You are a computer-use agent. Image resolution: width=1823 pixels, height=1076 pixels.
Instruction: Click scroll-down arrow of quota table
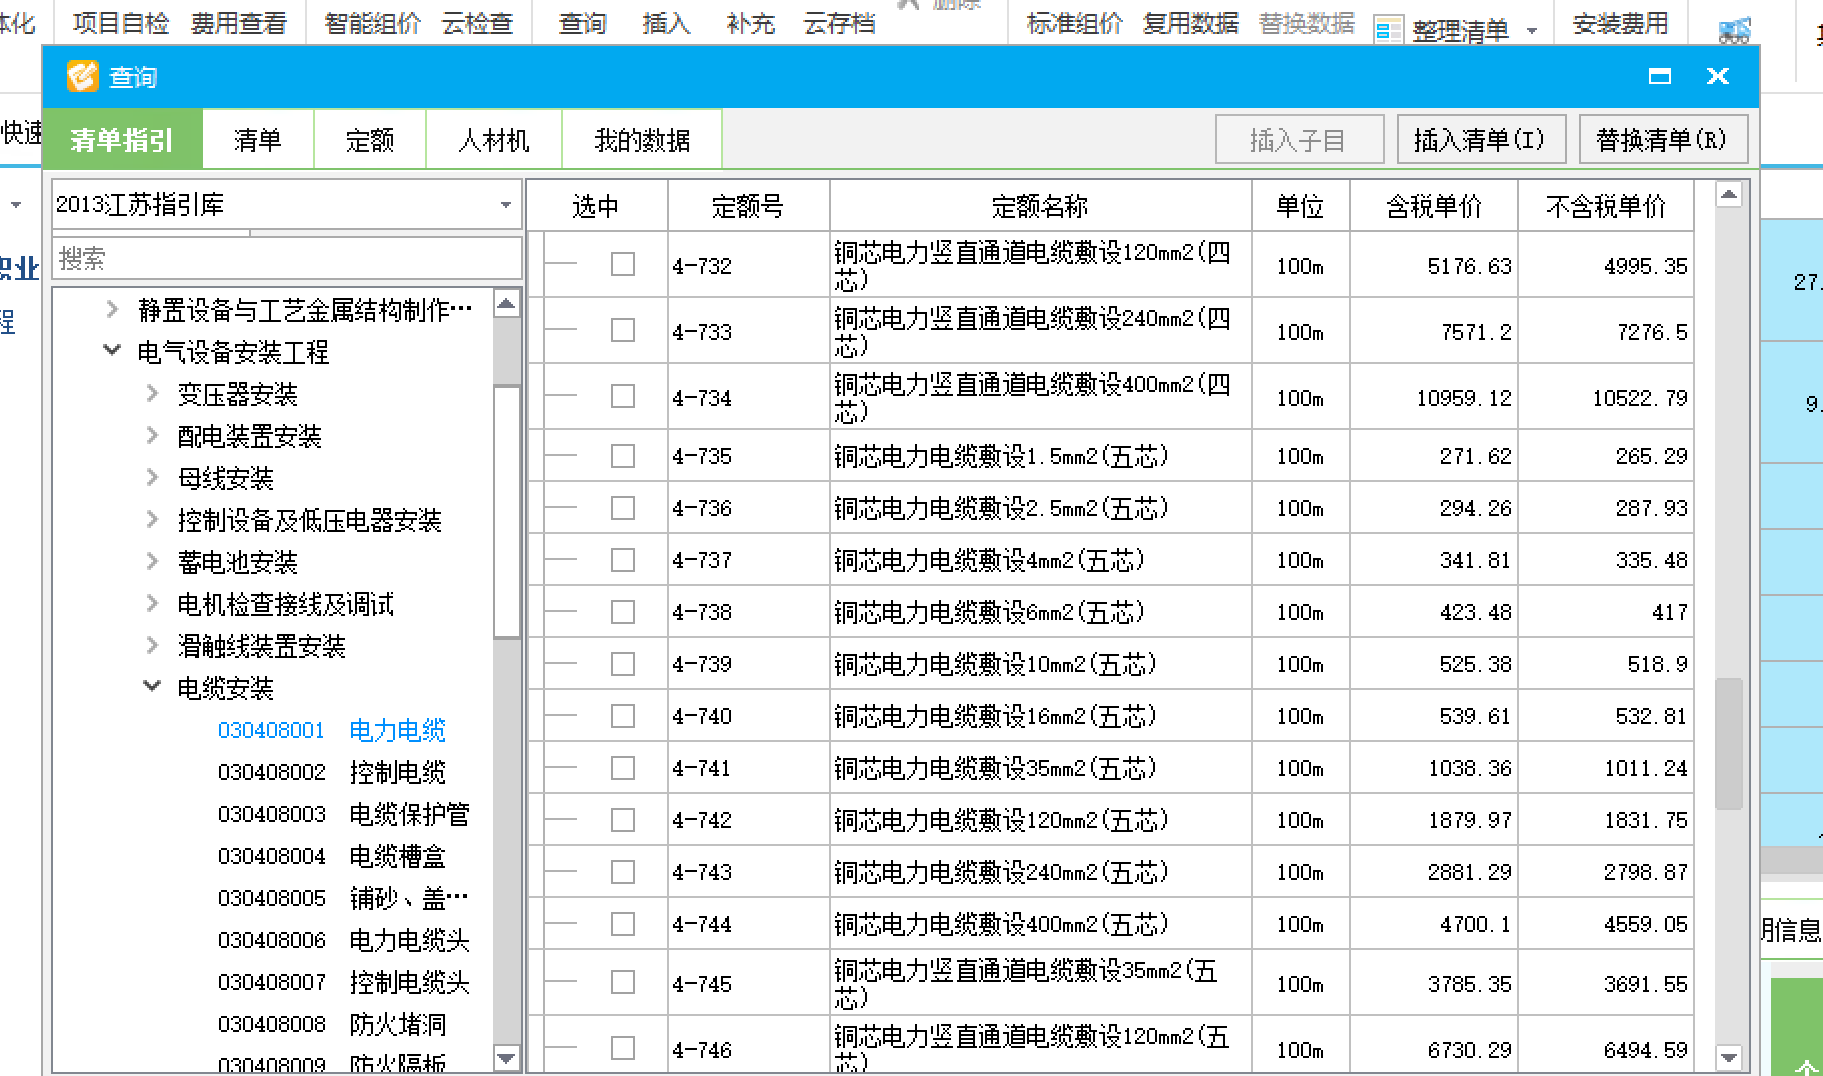(x=1729, y=1056)
